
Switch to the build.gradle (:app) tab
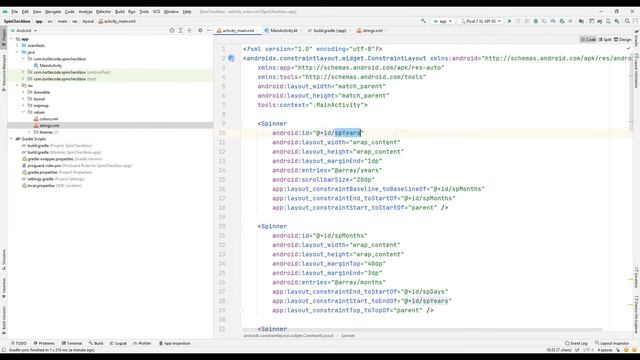pos(329,31)
